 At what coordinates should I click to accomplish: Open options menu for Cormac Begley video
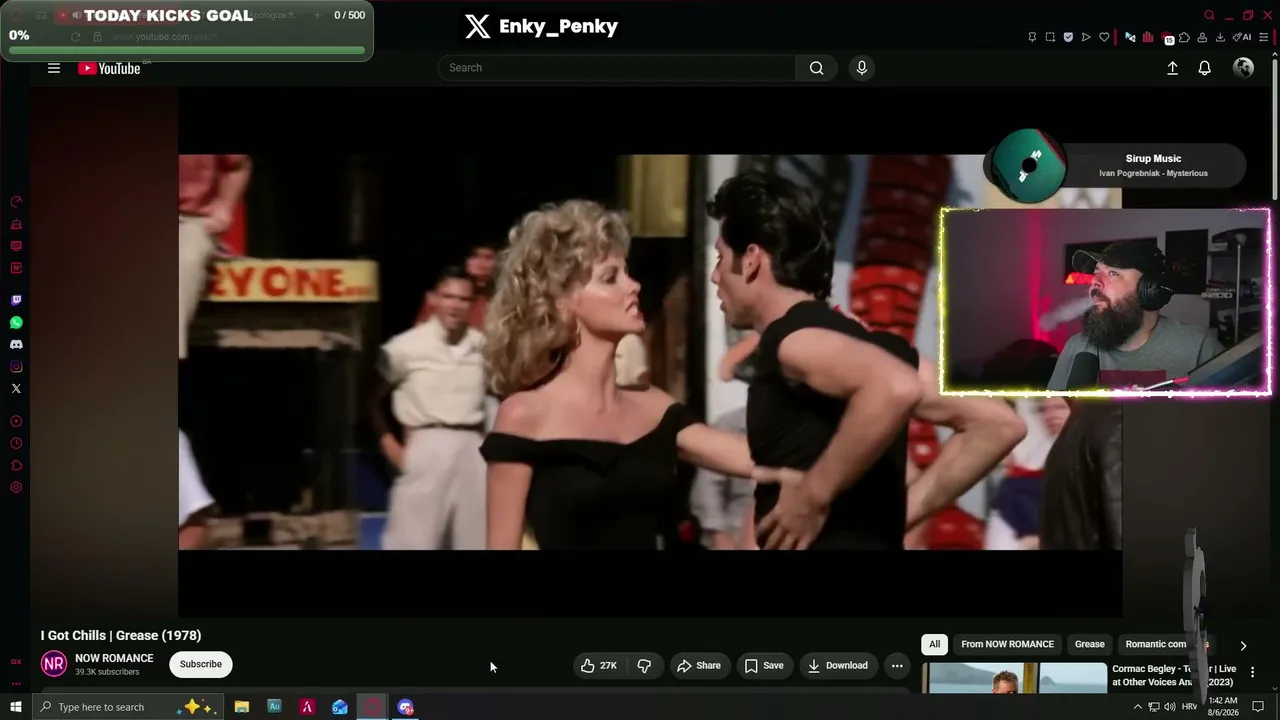(1252, 673)
